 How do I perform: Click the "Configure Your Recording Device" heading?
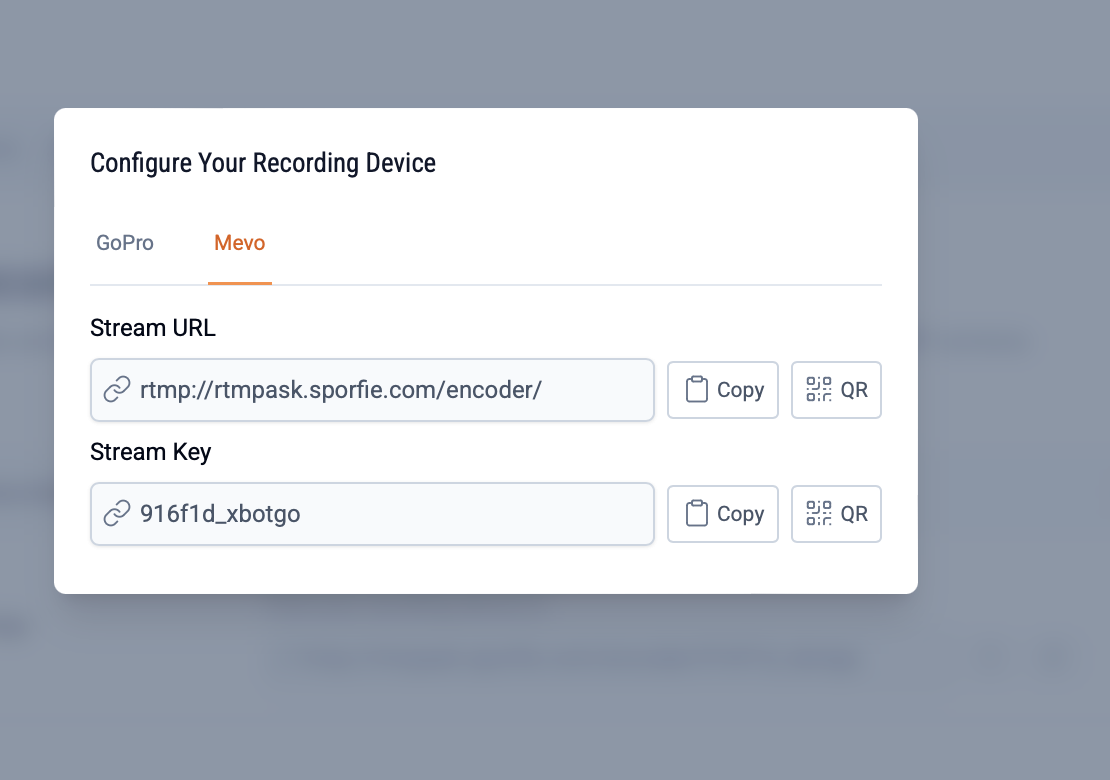point(263,163)
